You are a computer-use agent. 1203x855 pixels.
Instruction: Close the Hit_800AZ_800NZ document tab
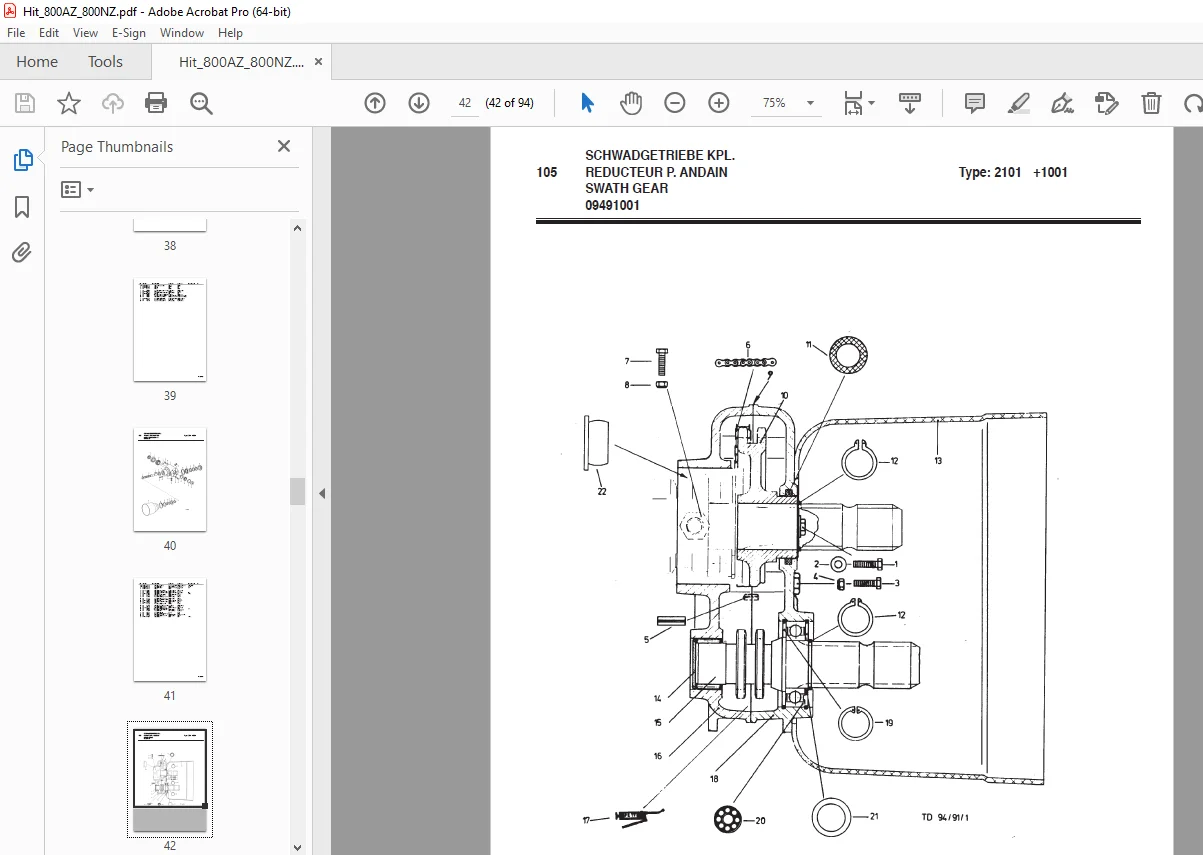[318, 62]
